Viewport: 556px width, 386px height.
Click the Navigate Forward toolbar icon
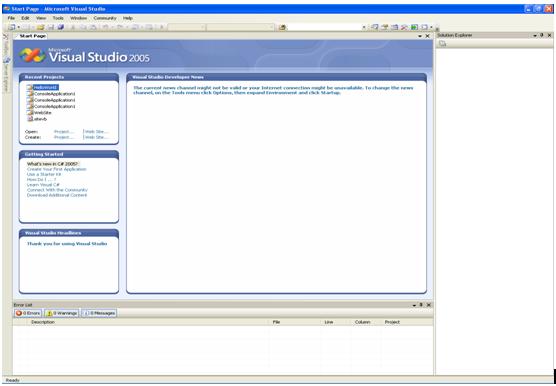[x=149, y=27]
